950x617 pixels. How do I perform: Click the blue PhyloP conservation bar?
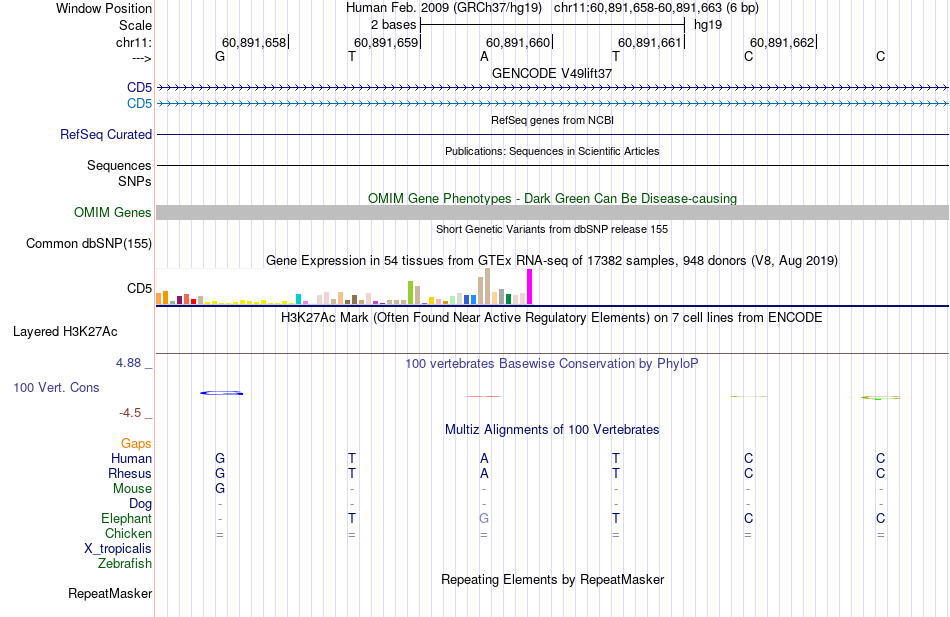click(x=222, y=393)
